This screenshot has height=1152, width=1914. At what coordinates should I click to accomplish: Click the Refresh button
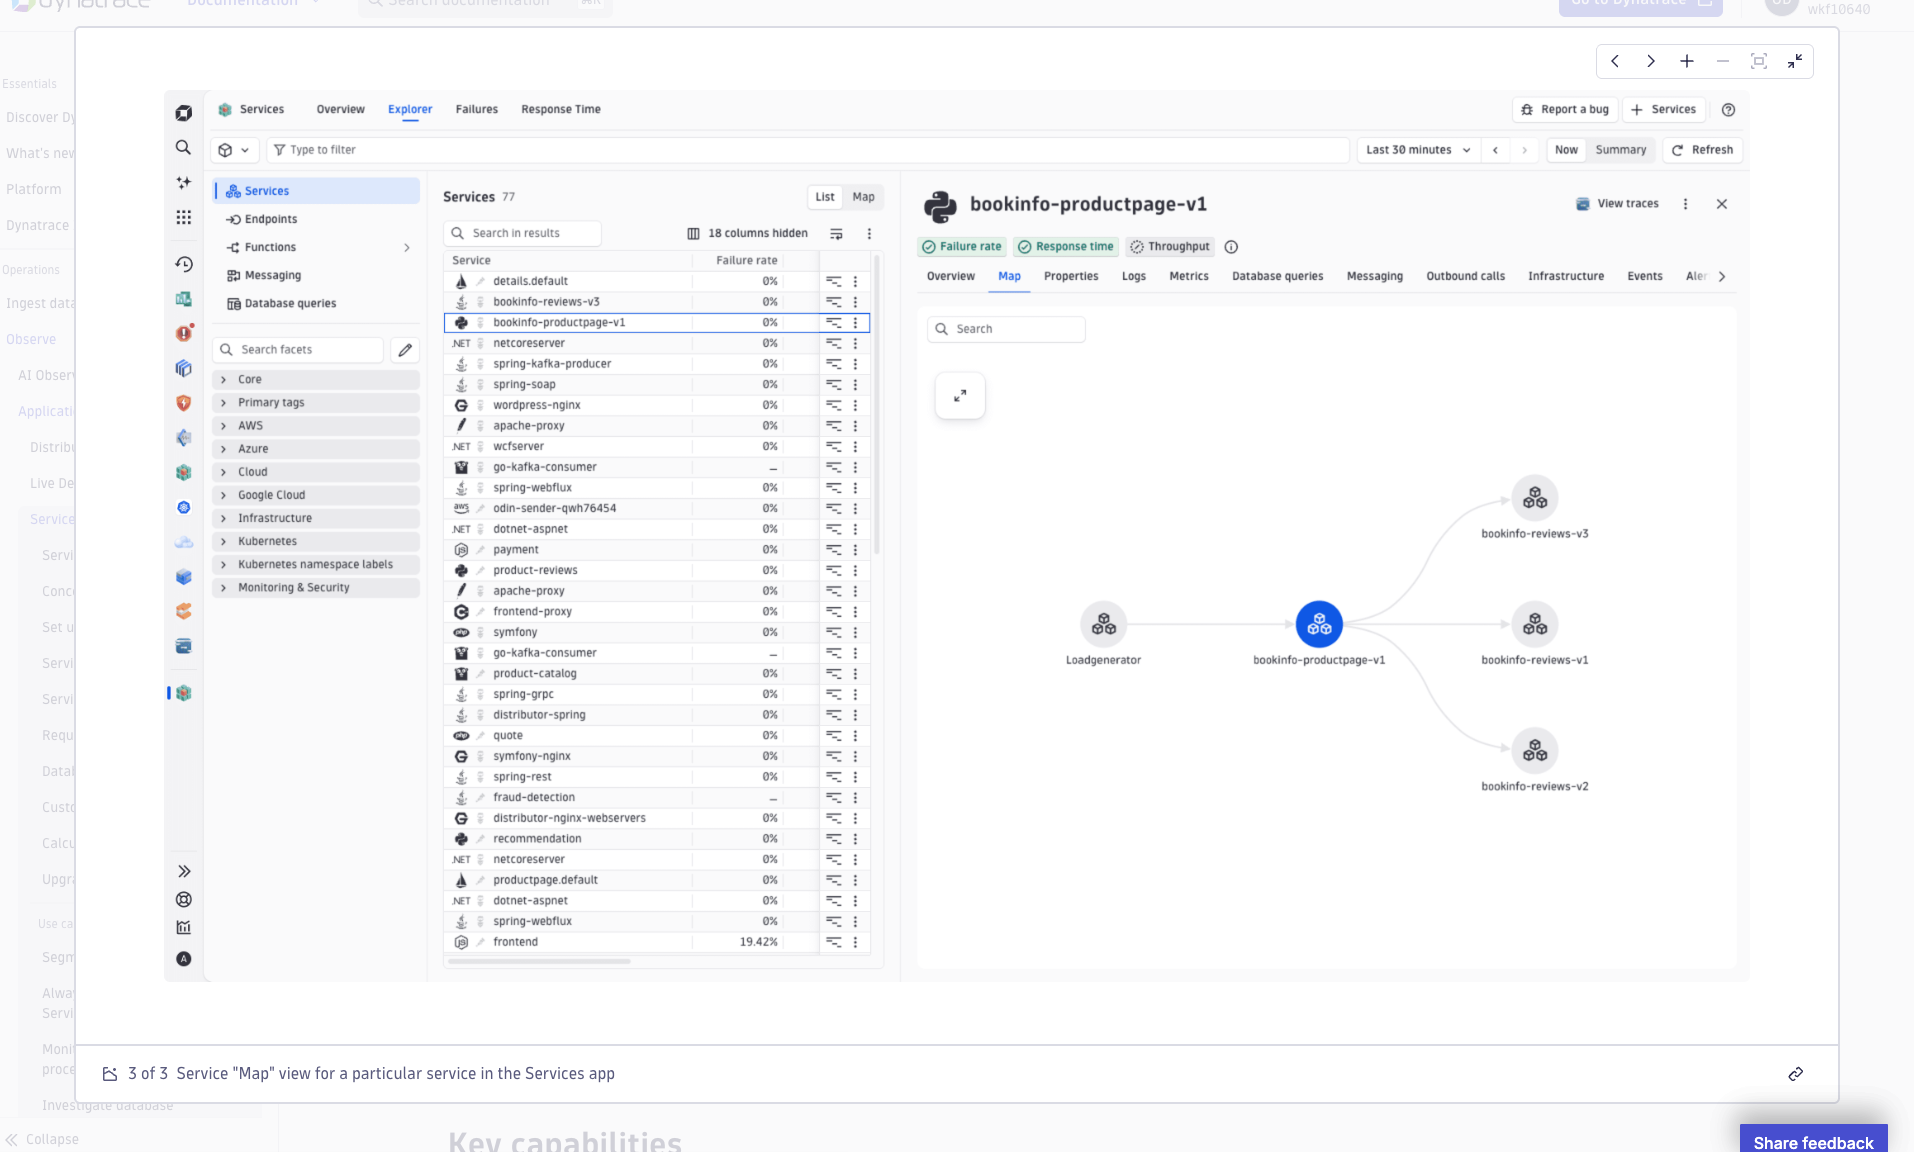pyautogui.click(x=1702, y=150)
